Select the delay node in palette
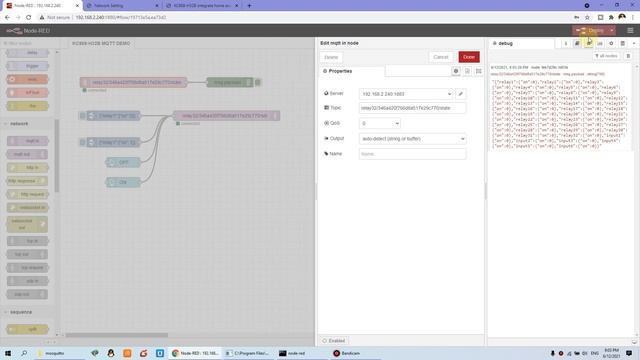 (28, 53)
